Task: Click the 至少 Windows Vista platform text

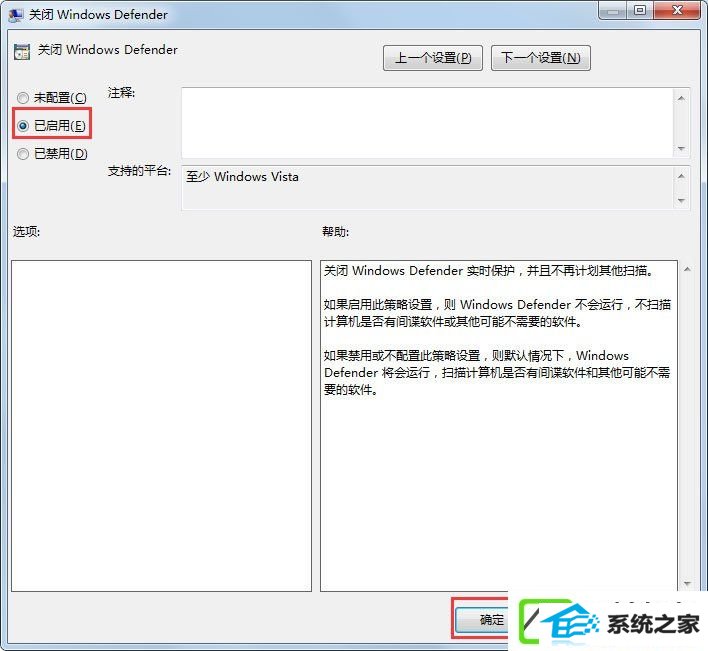Action: tap(242, 177)
